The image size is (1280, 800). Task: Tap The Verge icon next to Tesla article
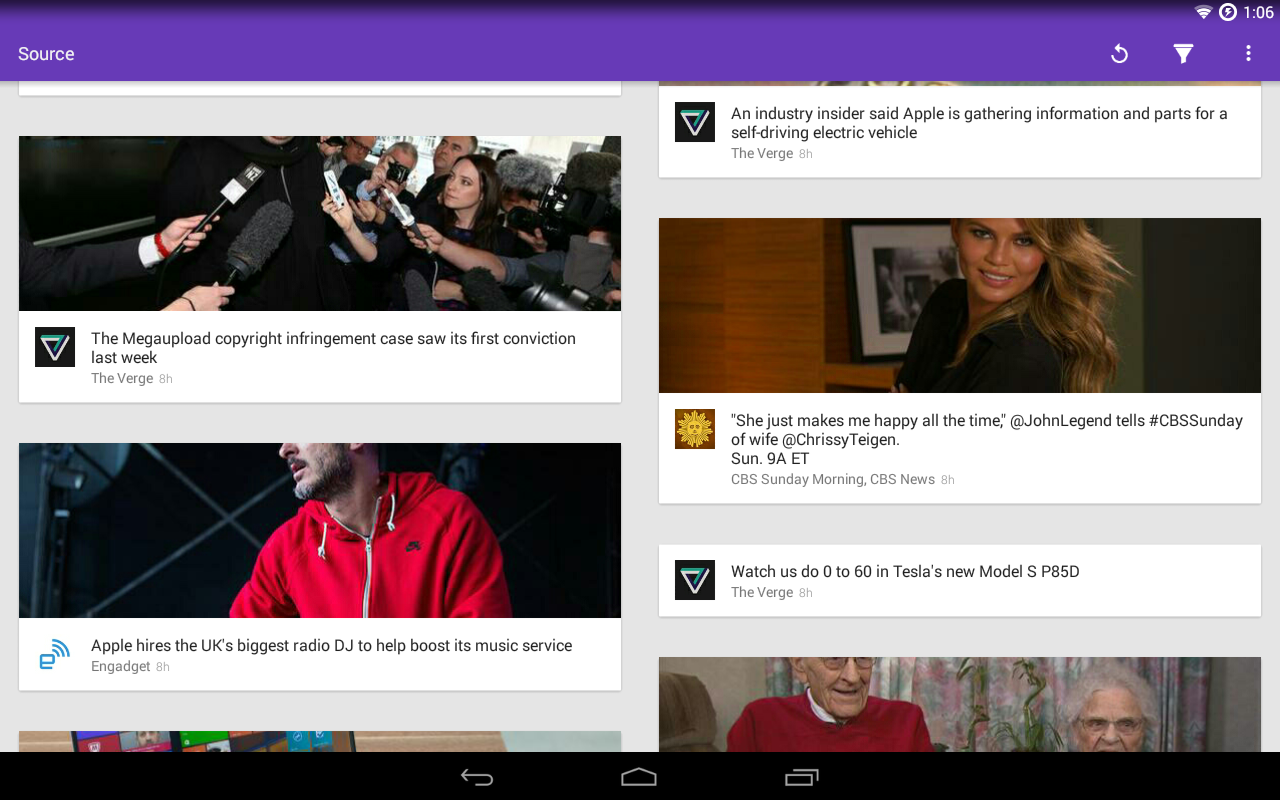695,580
